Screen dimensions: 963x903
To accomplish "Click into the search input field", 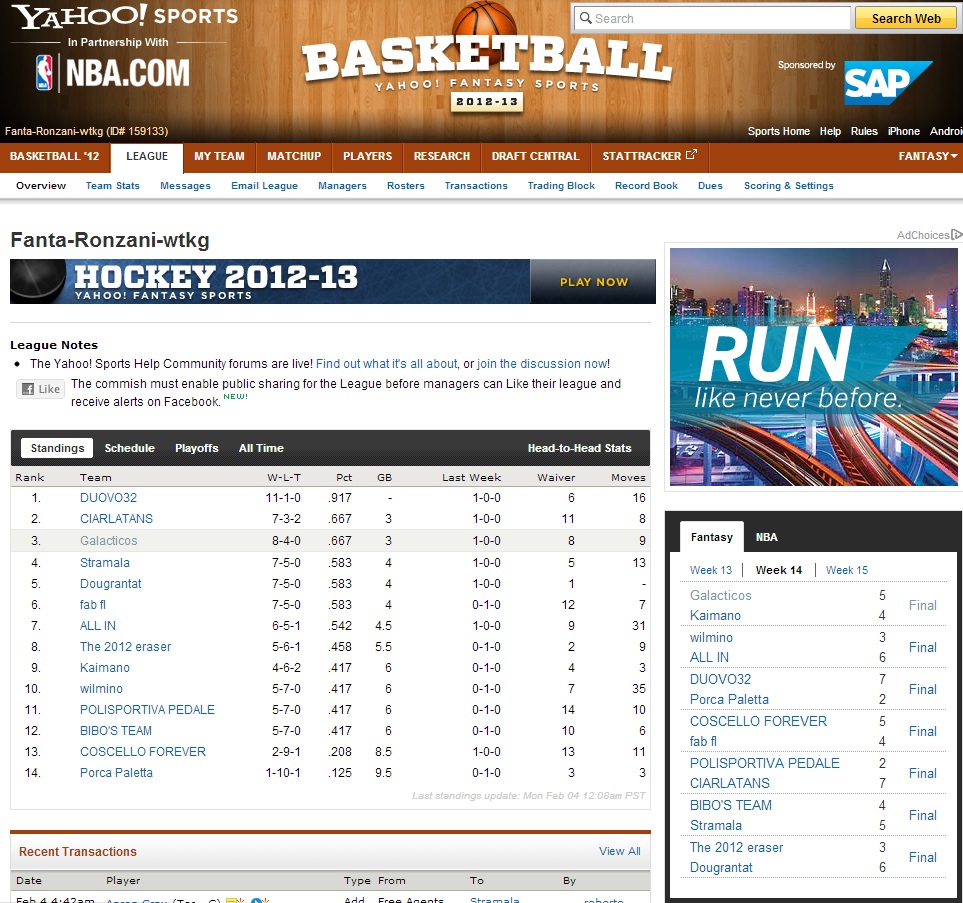I will 712,18.
